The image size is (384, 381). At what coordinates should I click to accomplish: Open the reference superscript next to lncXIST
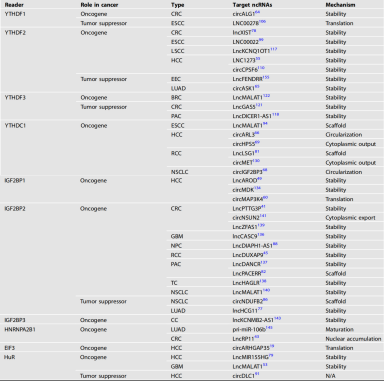[254, 31]
